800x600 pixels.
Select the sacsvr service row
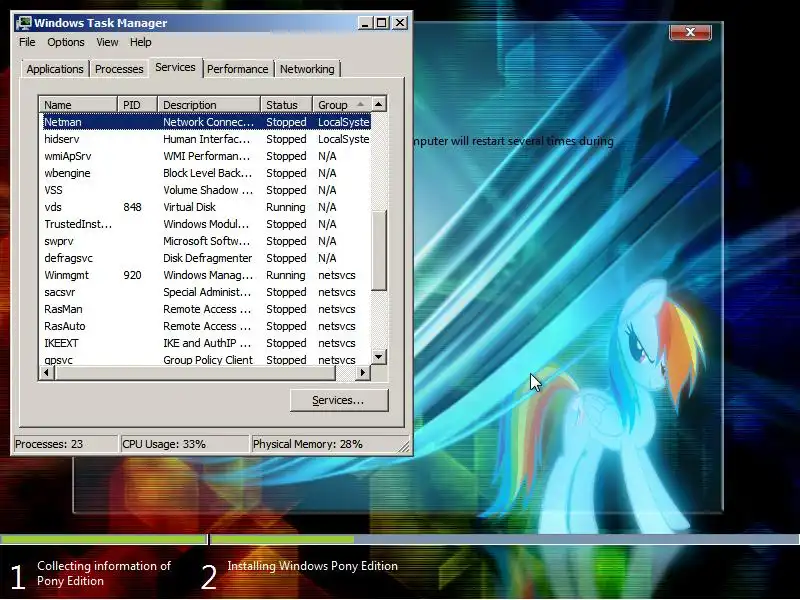click(206, 292)
